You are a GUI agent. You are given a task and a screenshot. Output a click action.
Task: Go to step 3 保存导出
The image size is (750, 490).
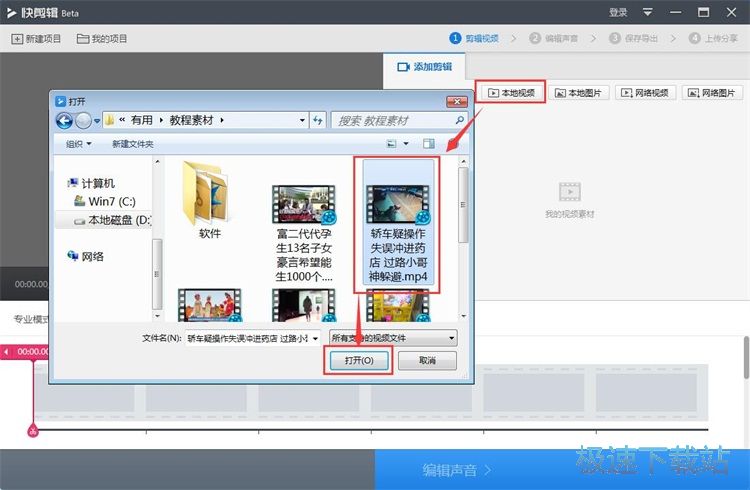coord(633,38)
